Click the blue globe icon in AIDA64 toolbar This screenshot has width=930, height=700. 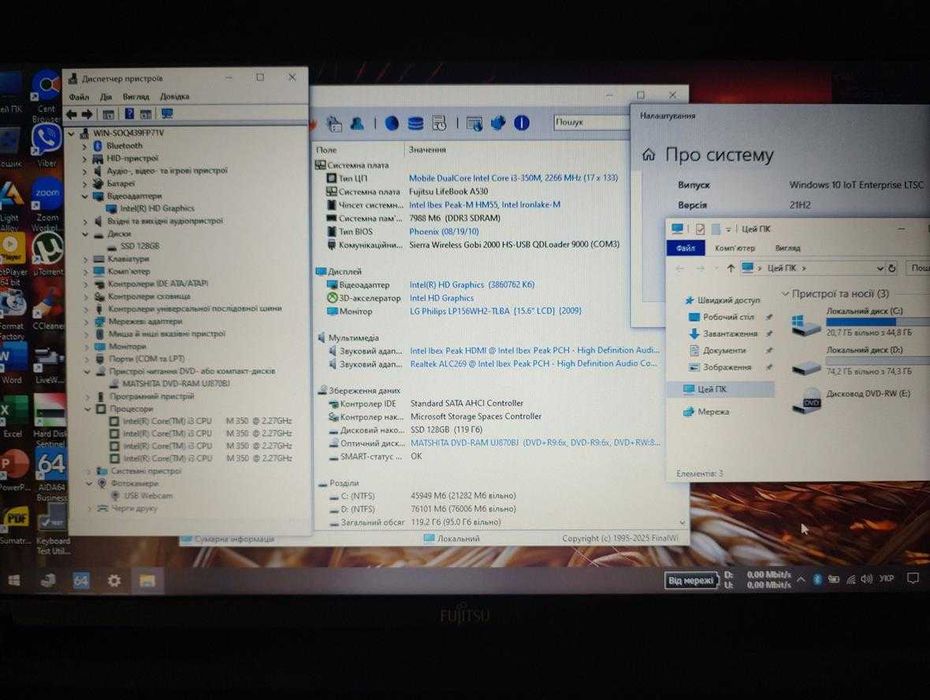pos(391,123)
